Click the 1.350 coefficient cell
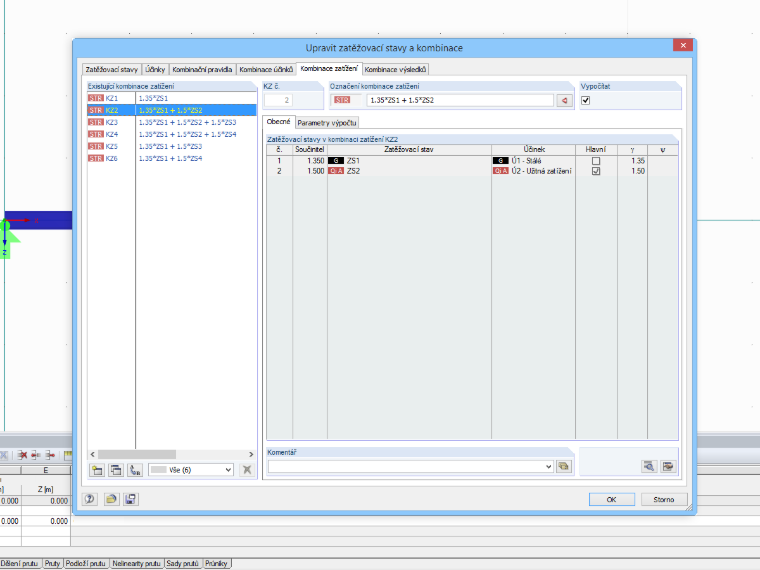This screenshot has width=760, height=570. coord(310,160)
